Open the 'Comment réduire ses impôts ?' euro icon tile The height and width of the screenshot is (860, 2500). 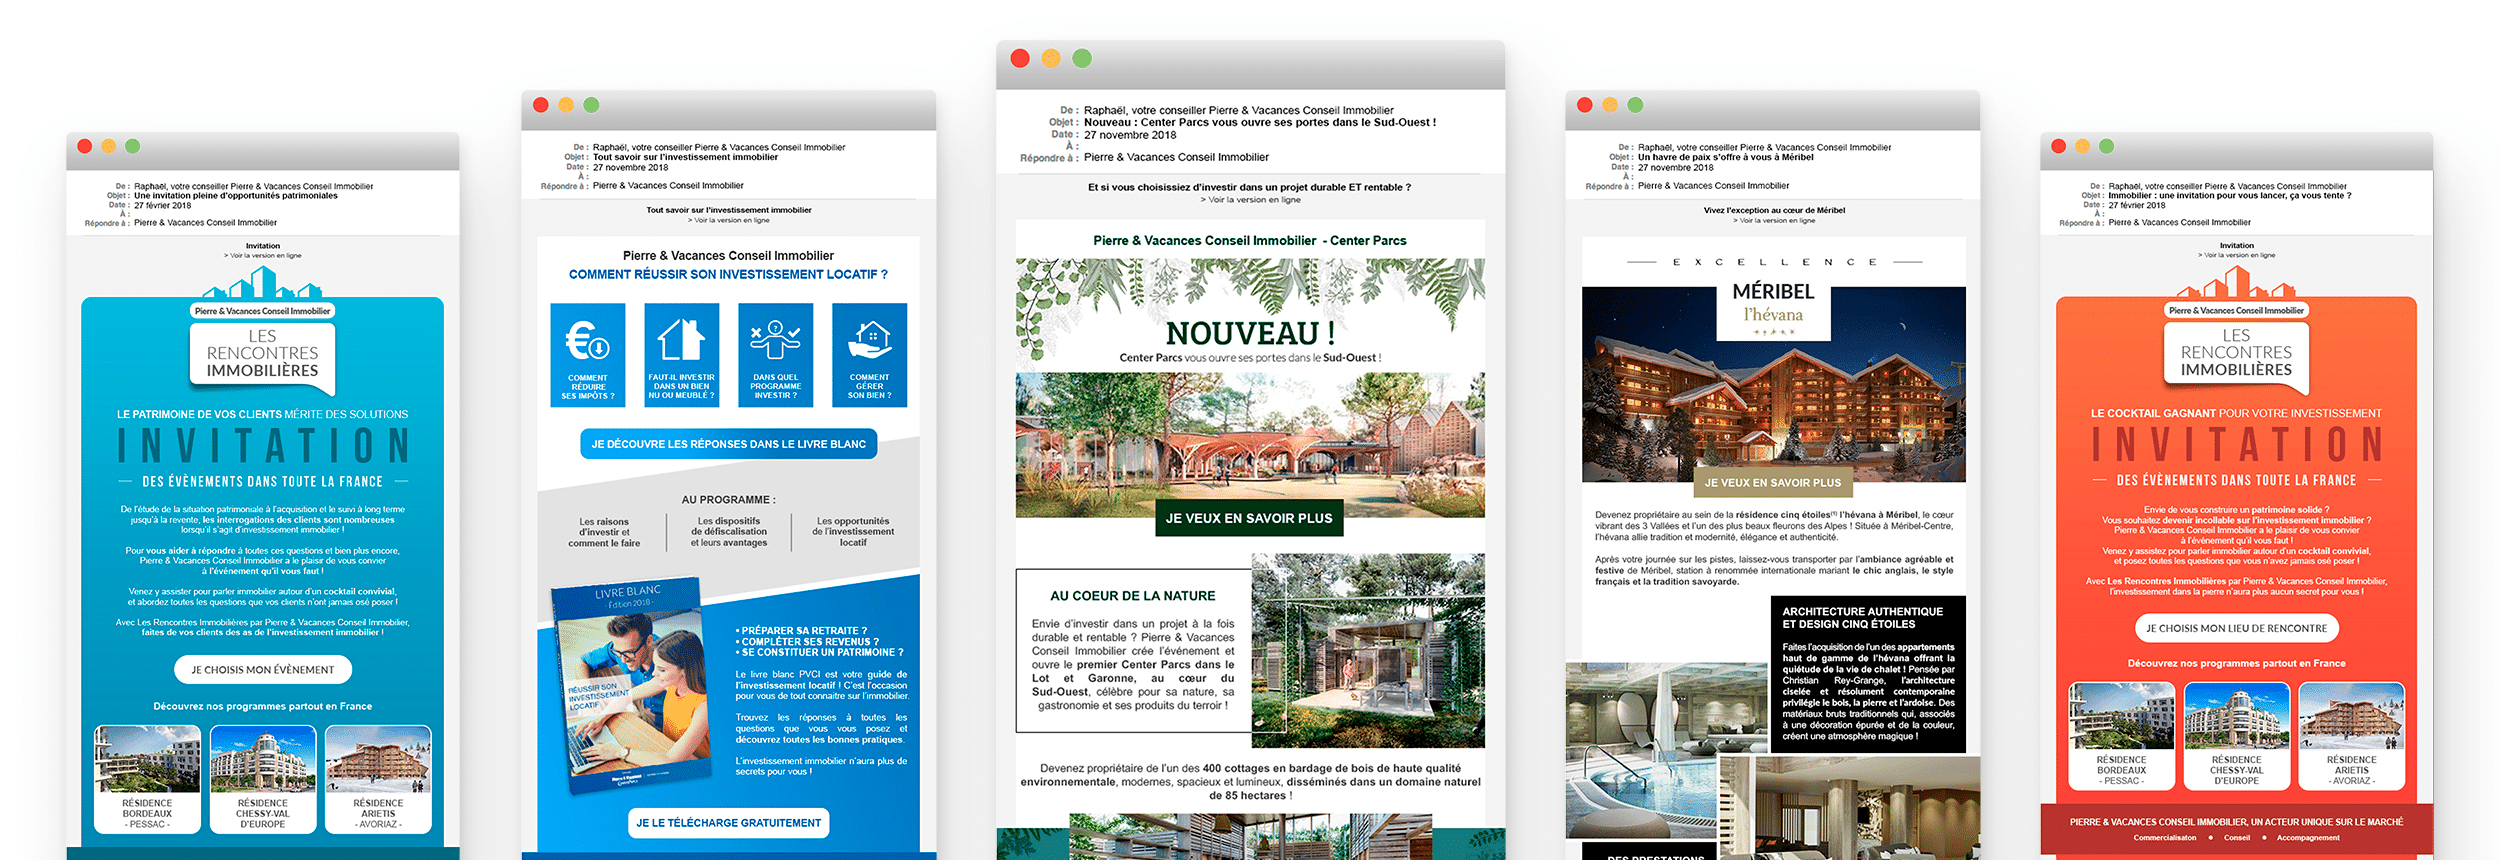(x=588, y=355)
